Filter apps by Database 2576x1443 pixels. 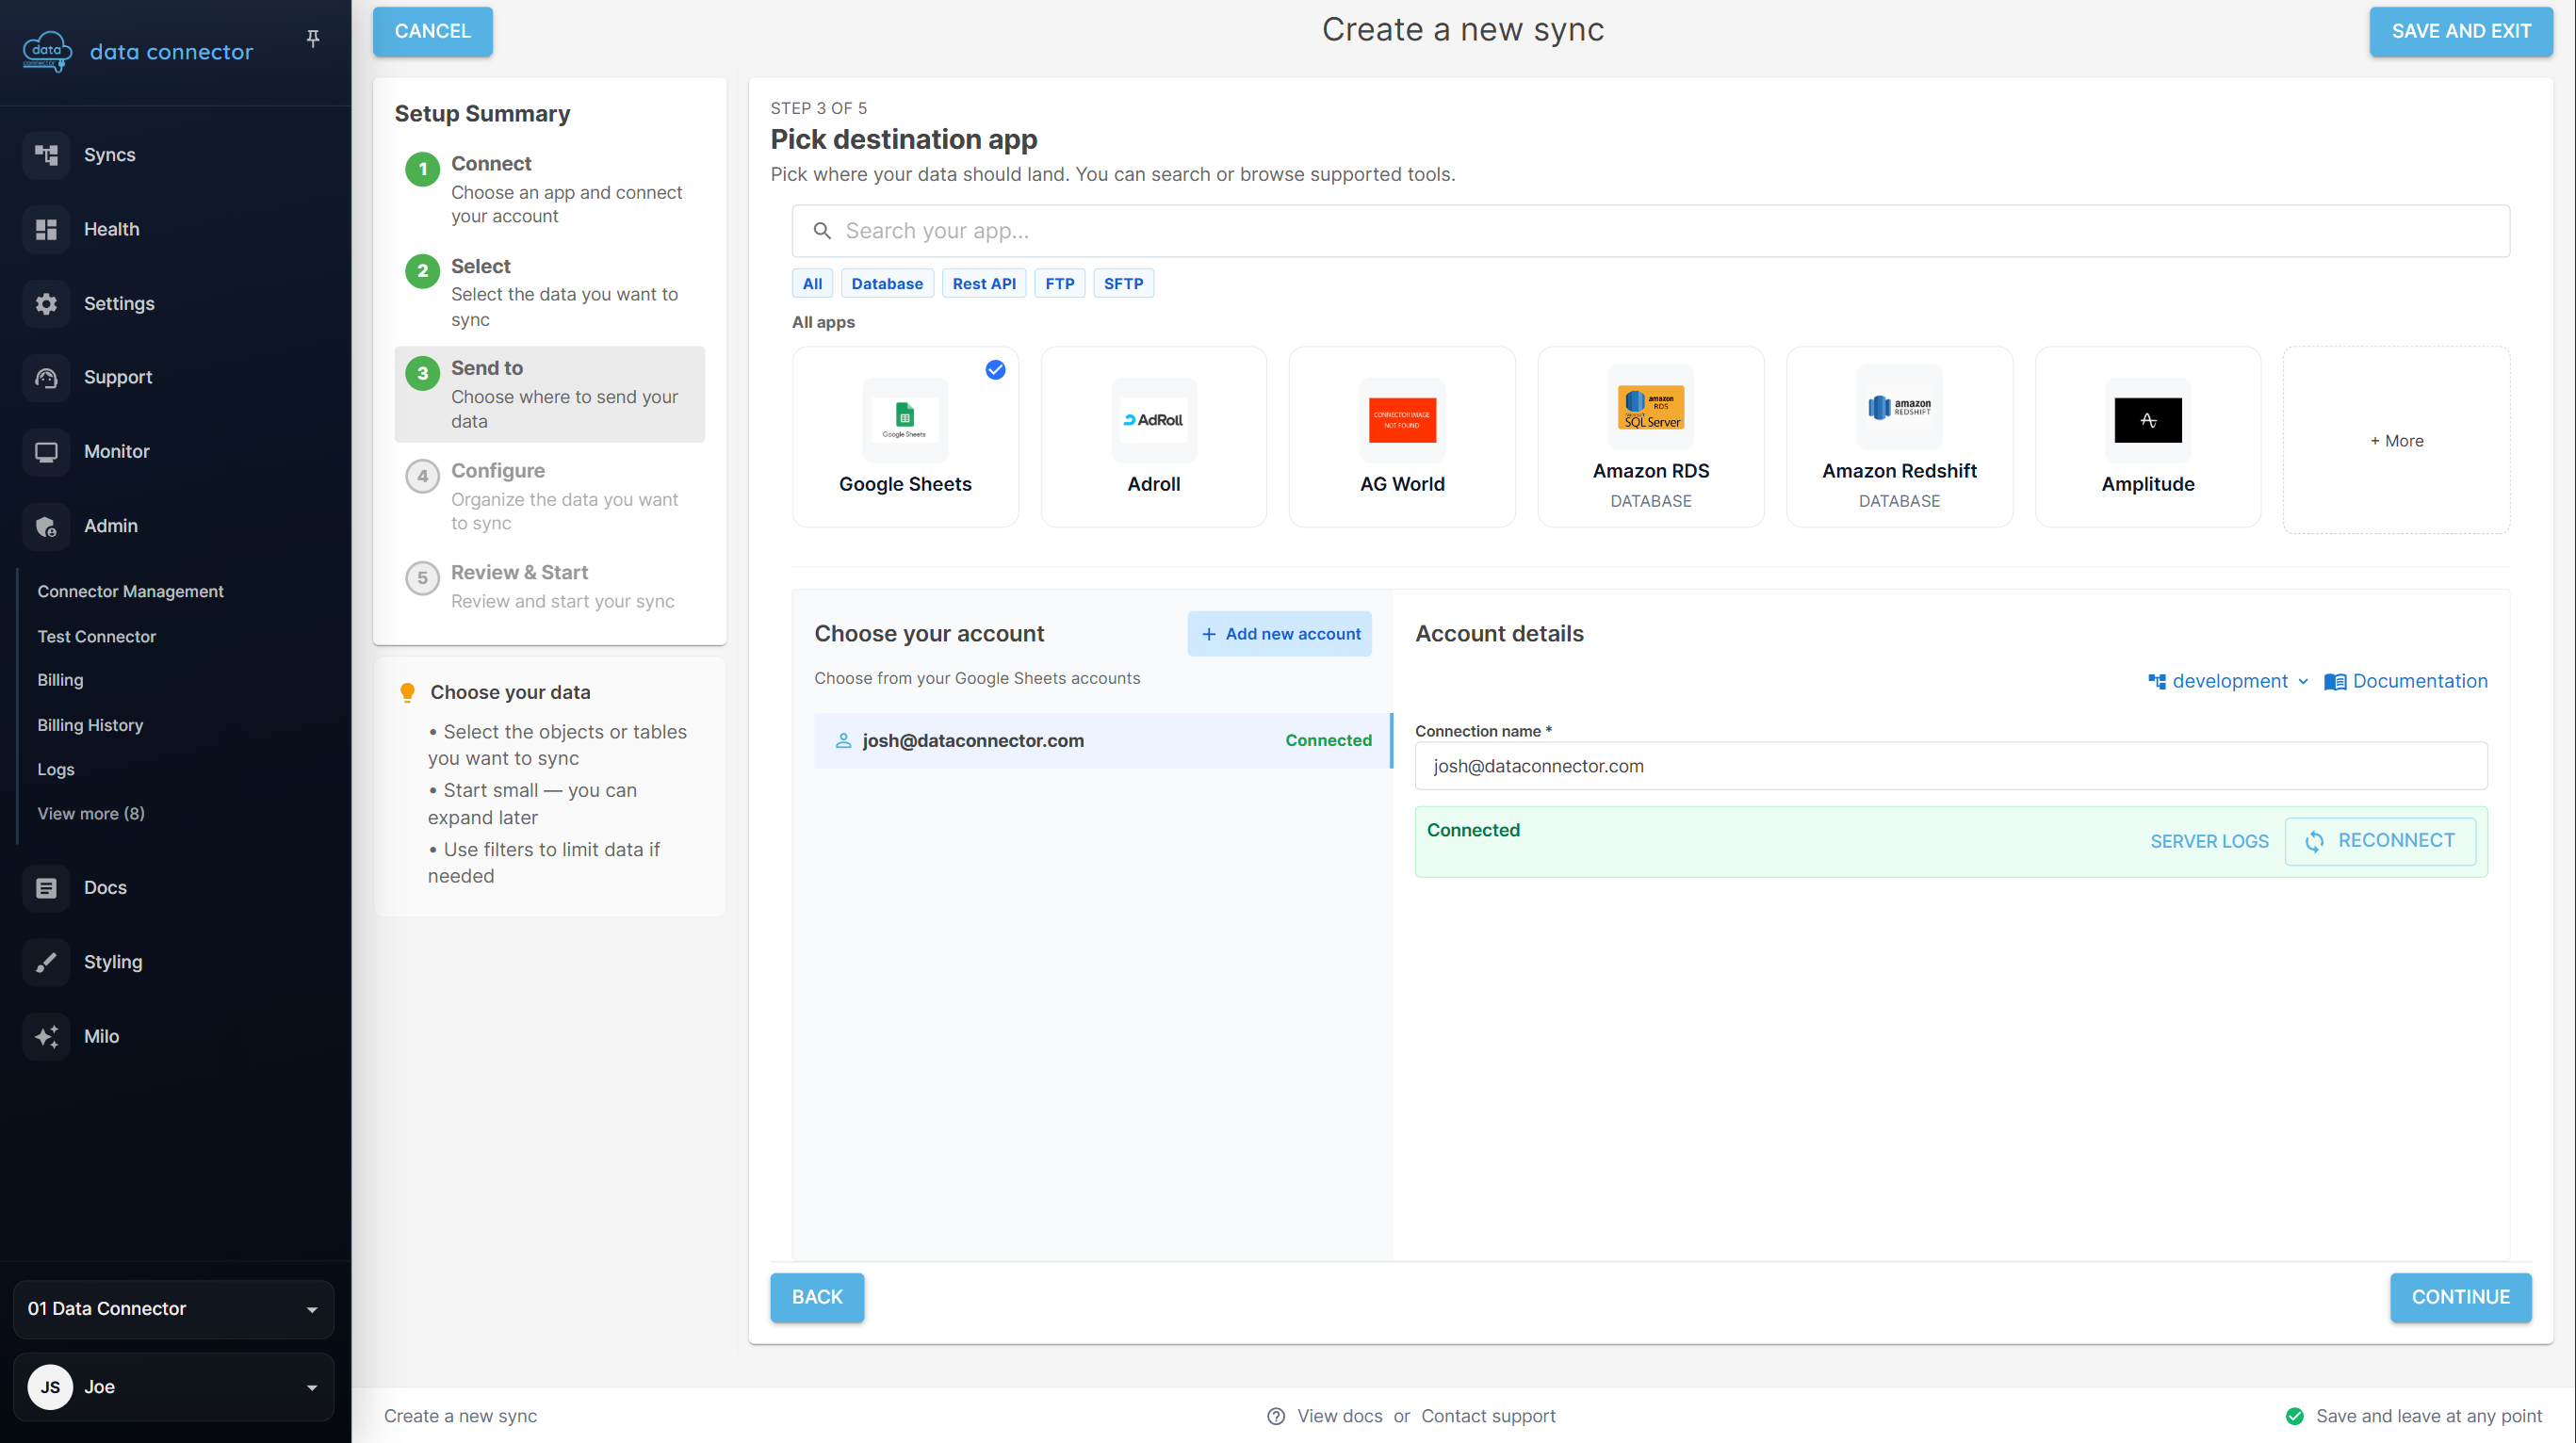click(887, 283)
